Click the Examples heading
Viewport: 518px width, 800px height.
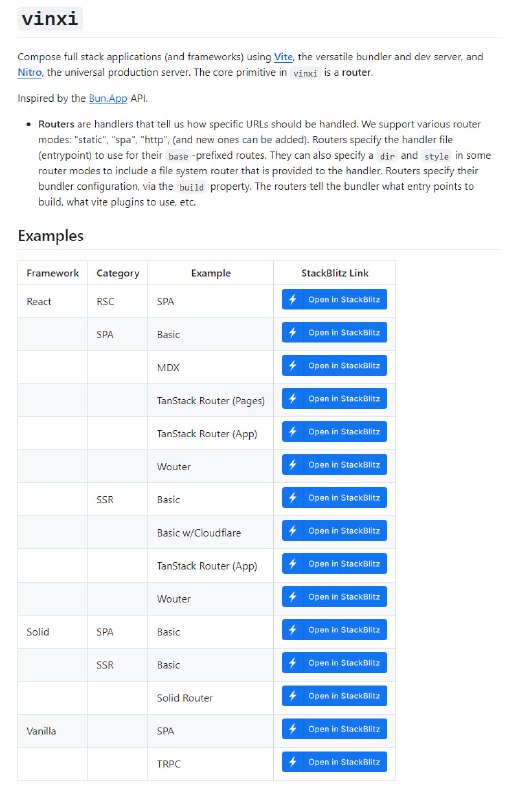pos(51,236)
